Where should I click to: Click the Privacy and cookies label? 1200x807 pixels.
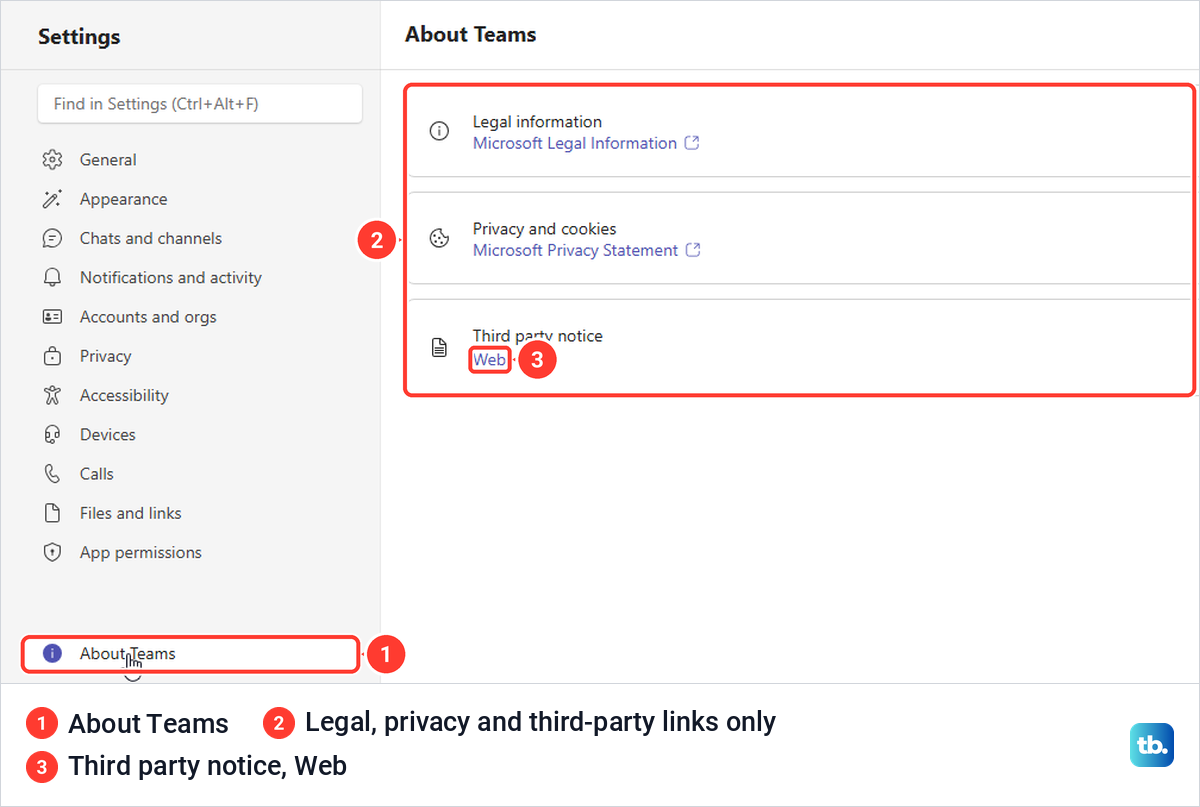(545, 229)
